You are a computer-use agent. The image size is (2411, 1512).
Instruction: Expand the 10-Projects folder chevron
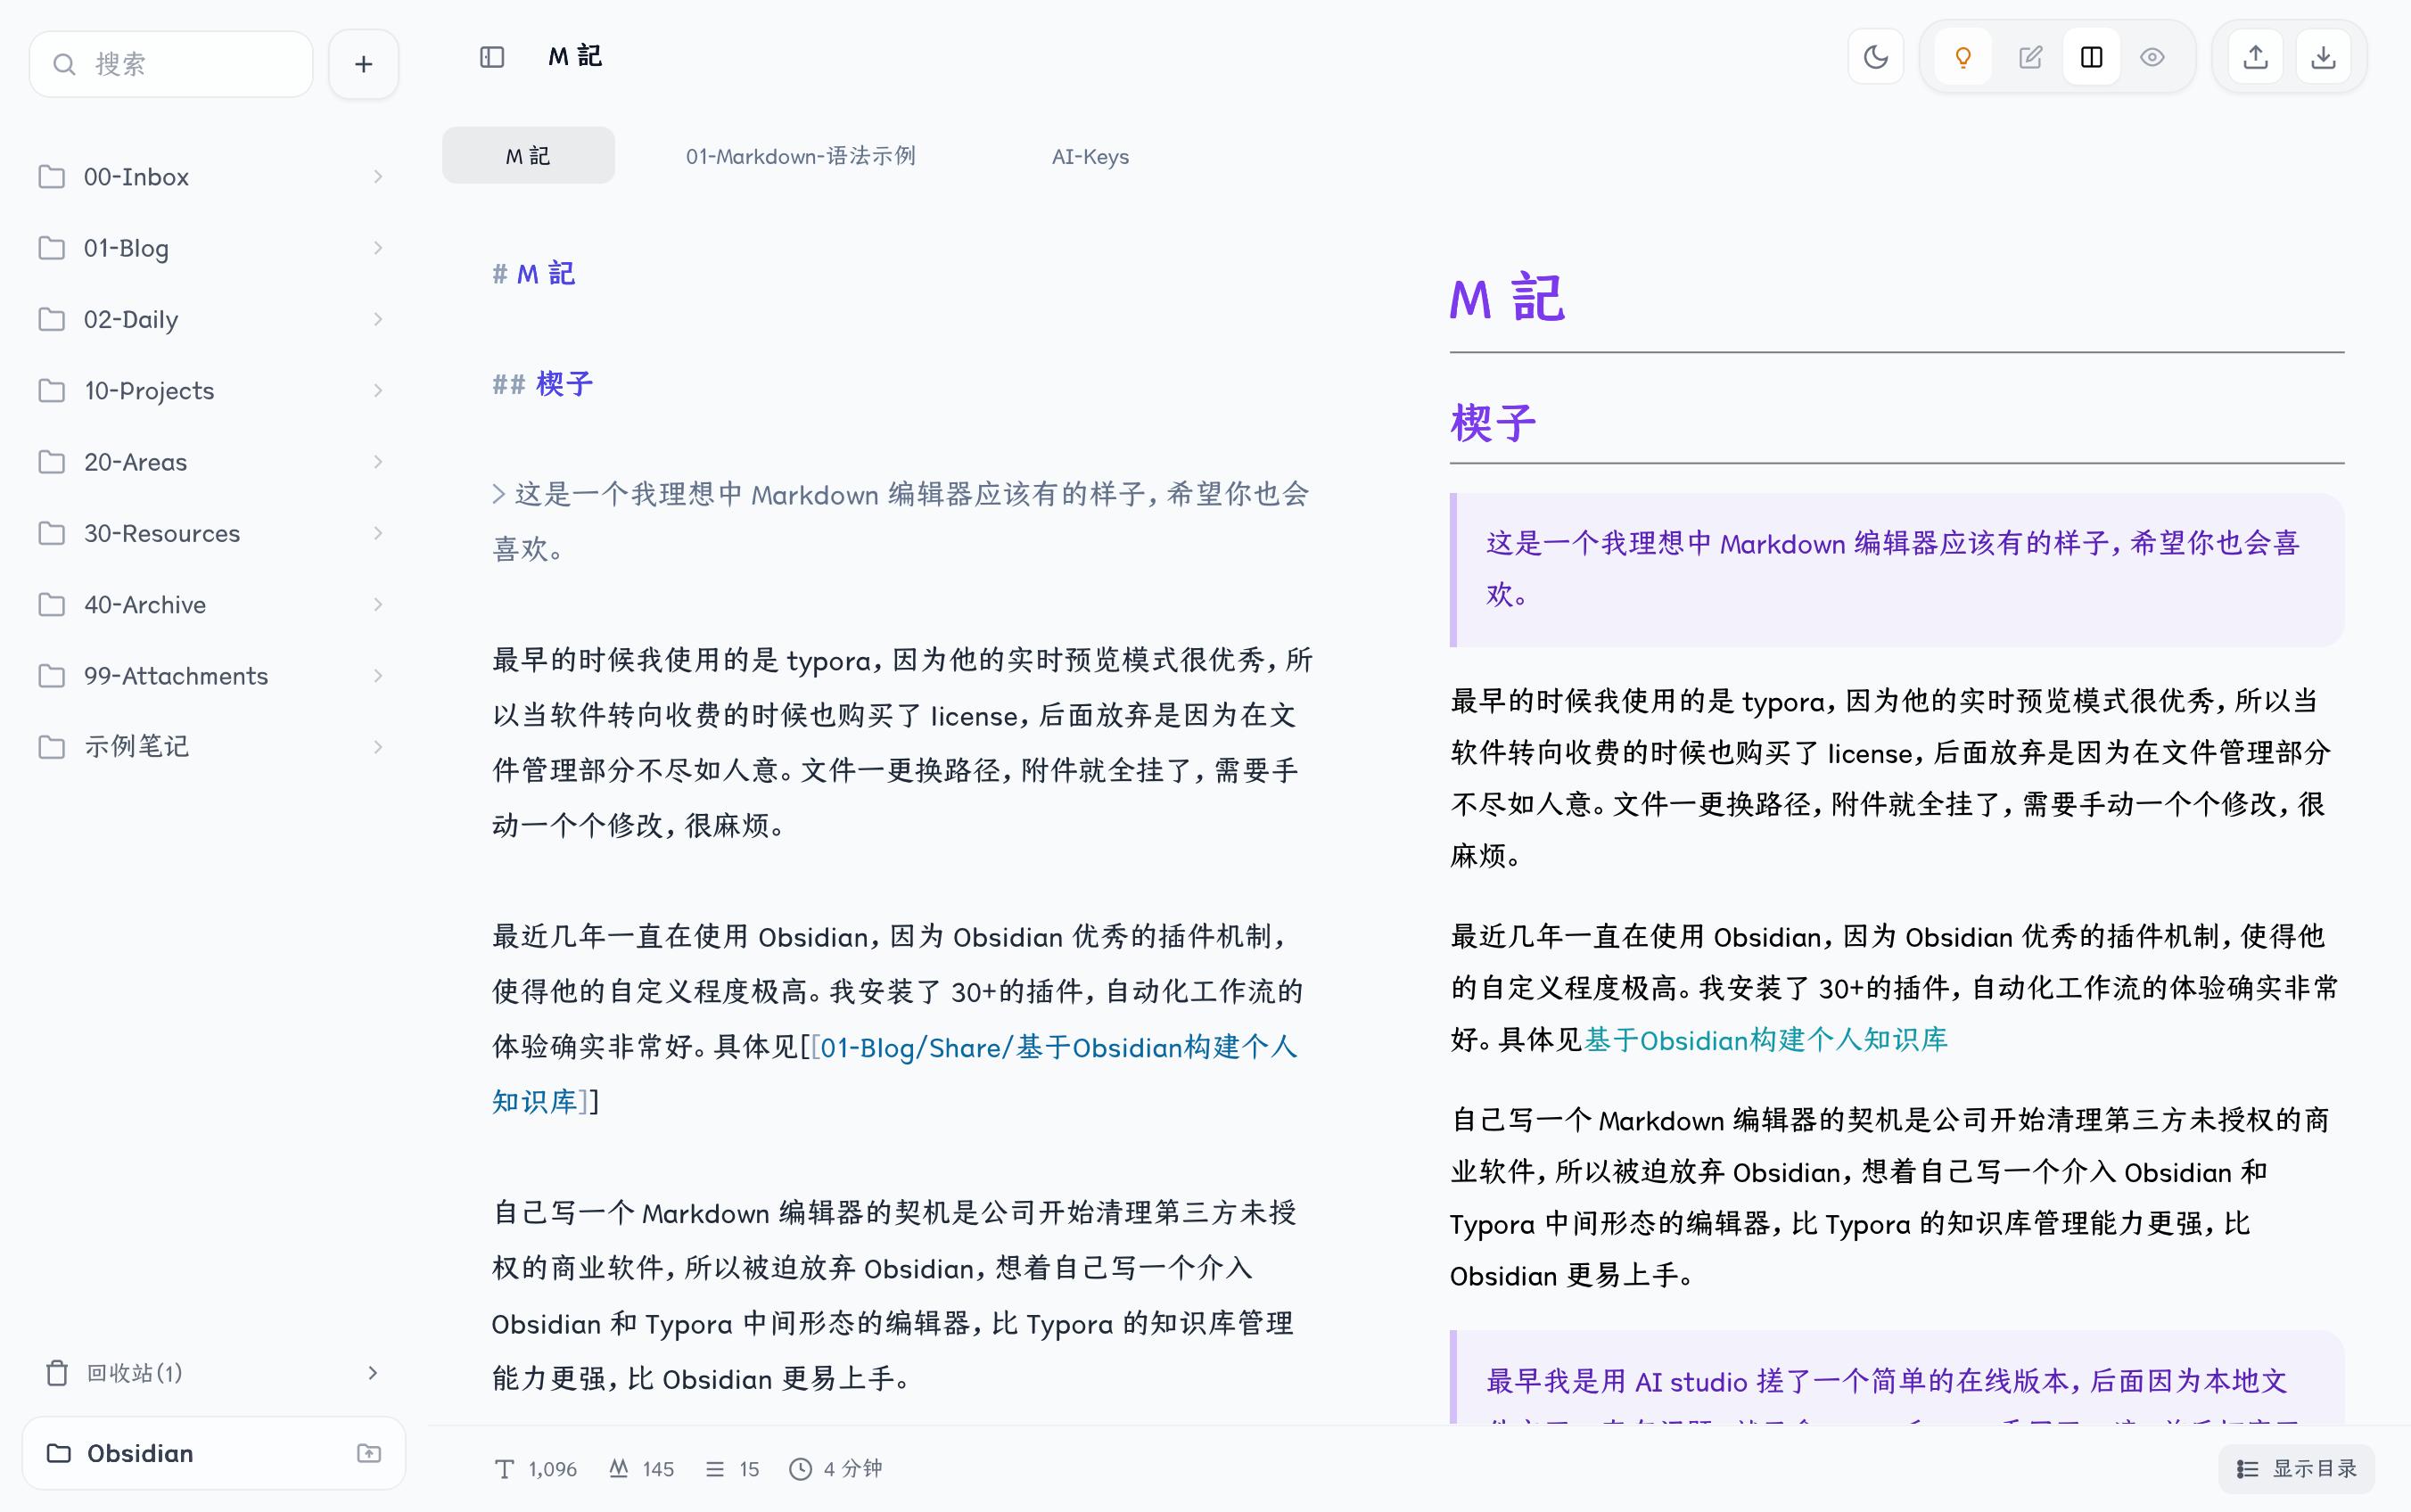(378, 391)
